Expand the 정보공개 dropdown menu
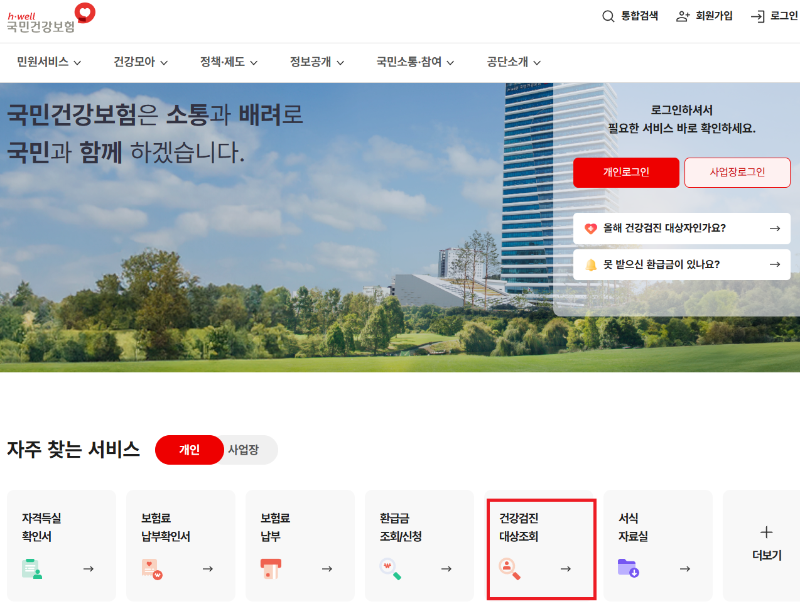Image resolution: width=800 pixels, height=606 pixels. coord(310,60)
